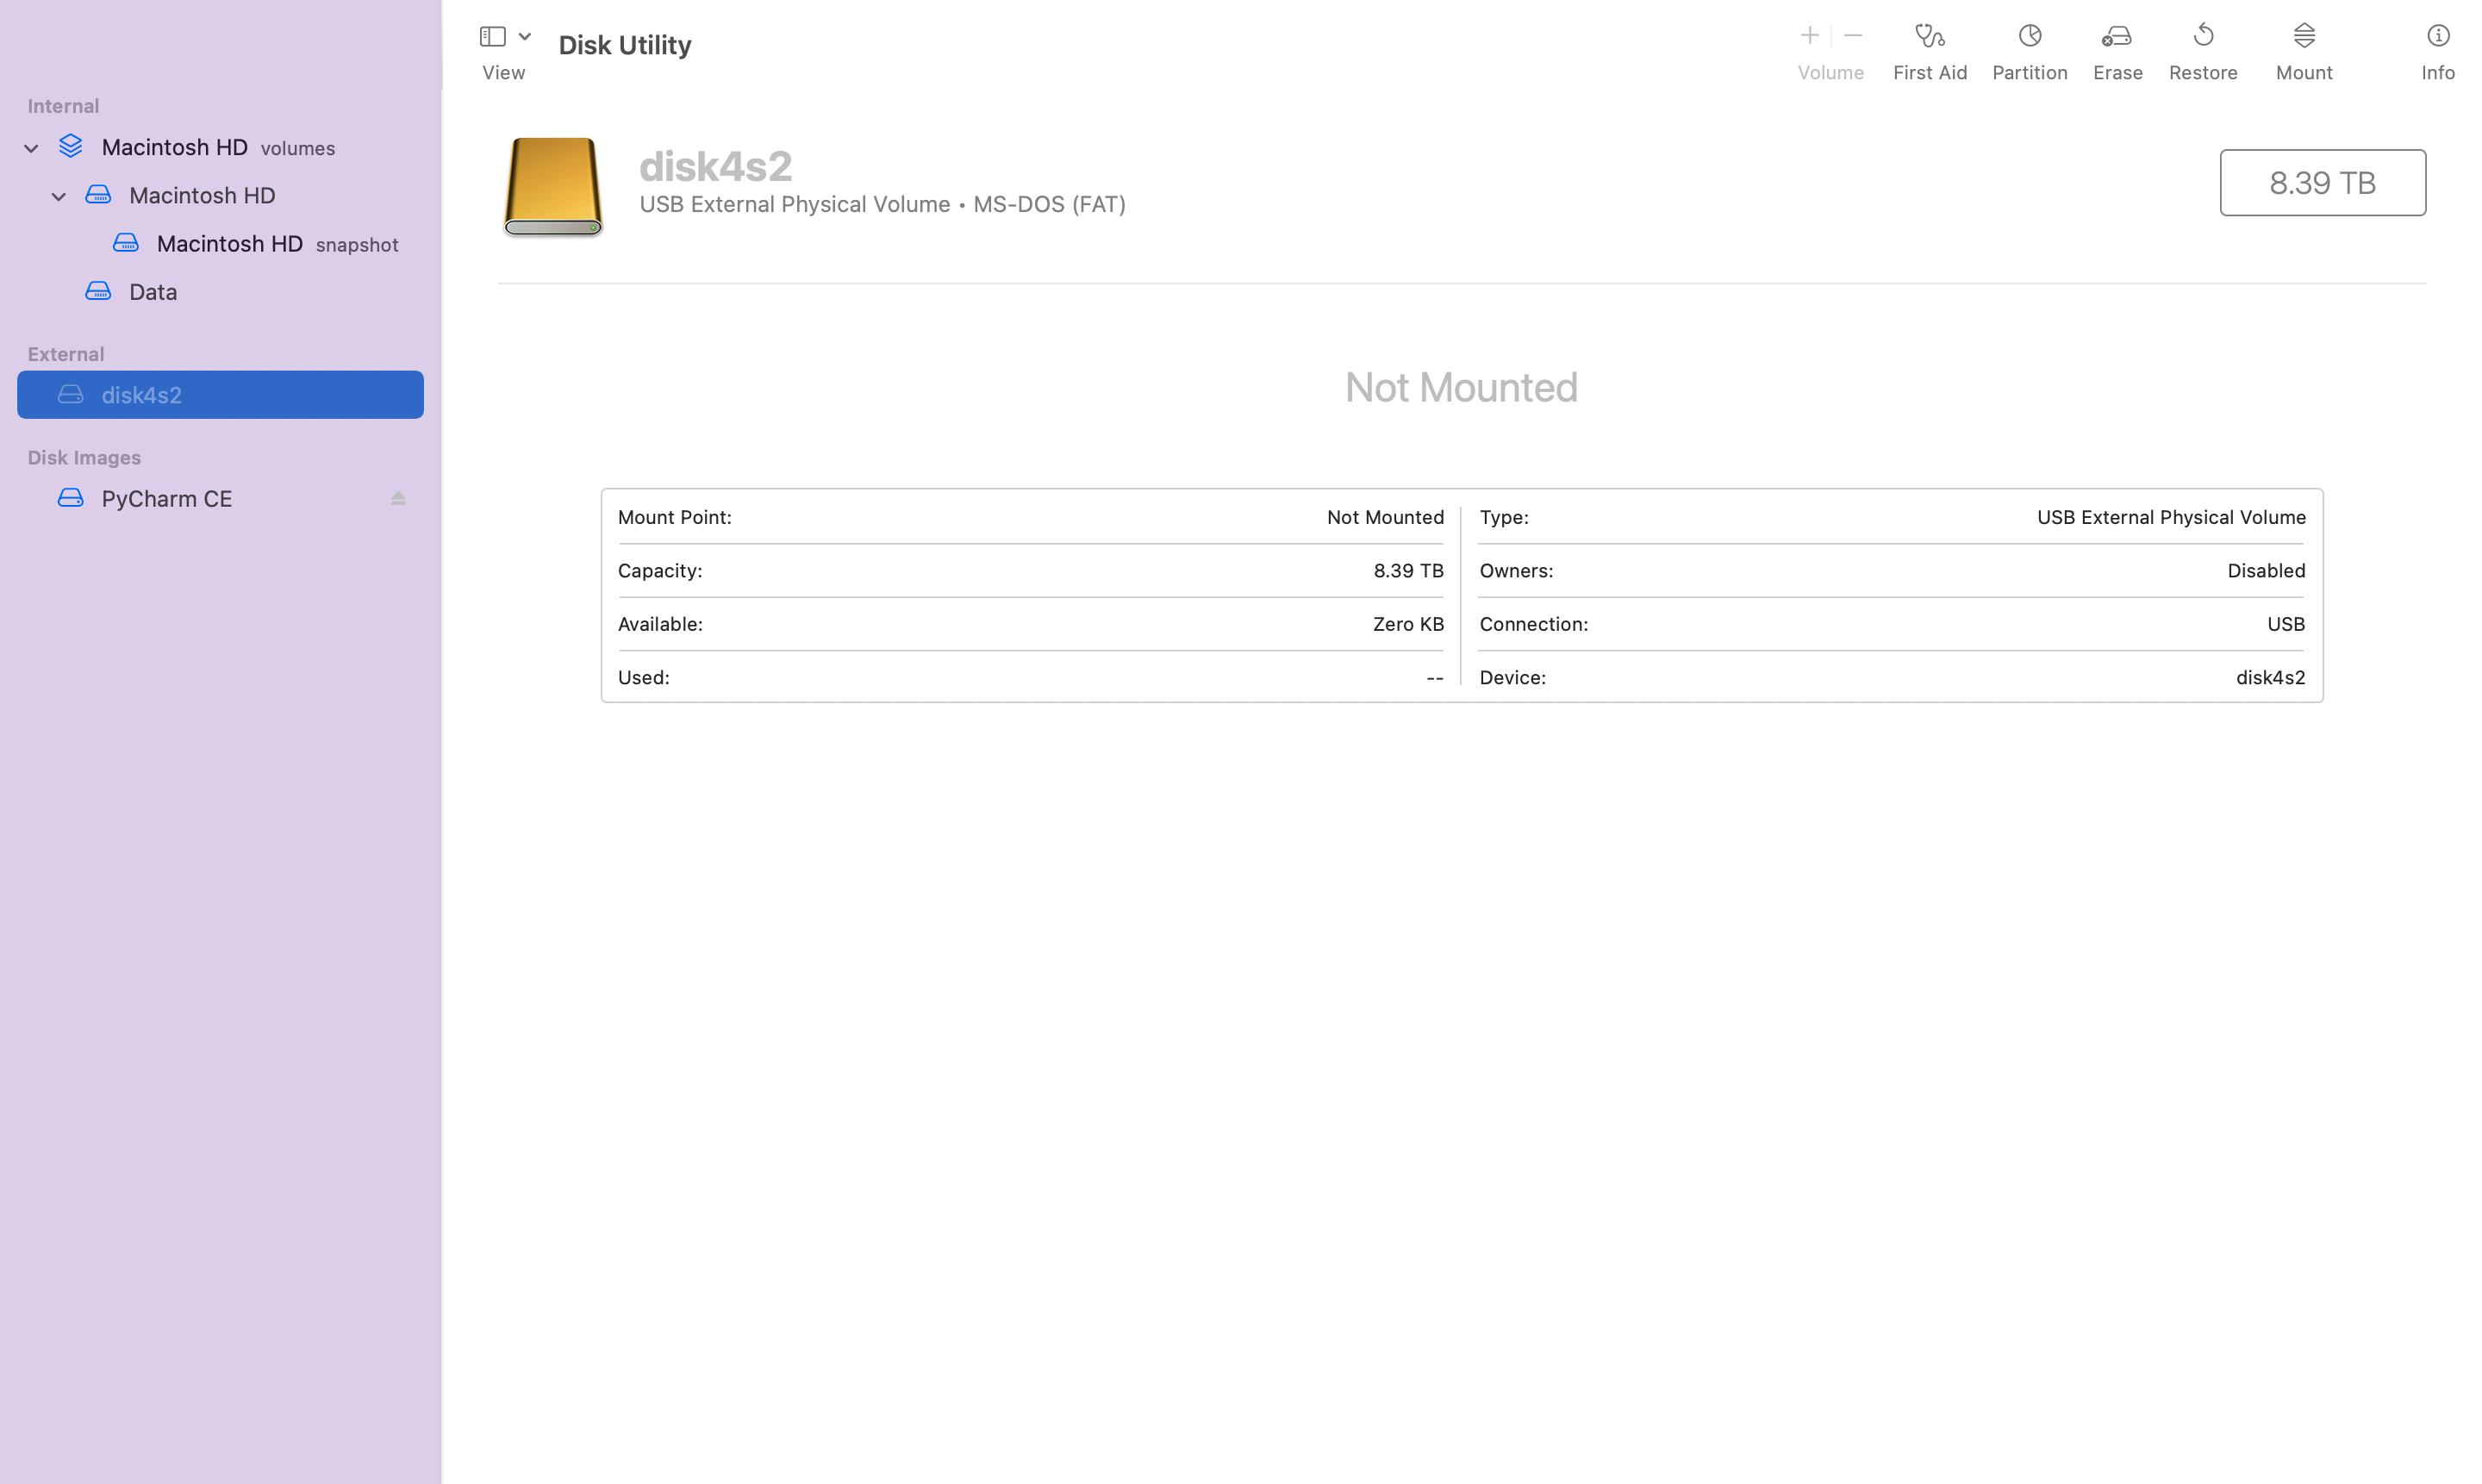Image resolution: width=2482 pixels, height=1484 pixels.
Task: Toggle the sidebar view button
Action: [x=492, y=37]
